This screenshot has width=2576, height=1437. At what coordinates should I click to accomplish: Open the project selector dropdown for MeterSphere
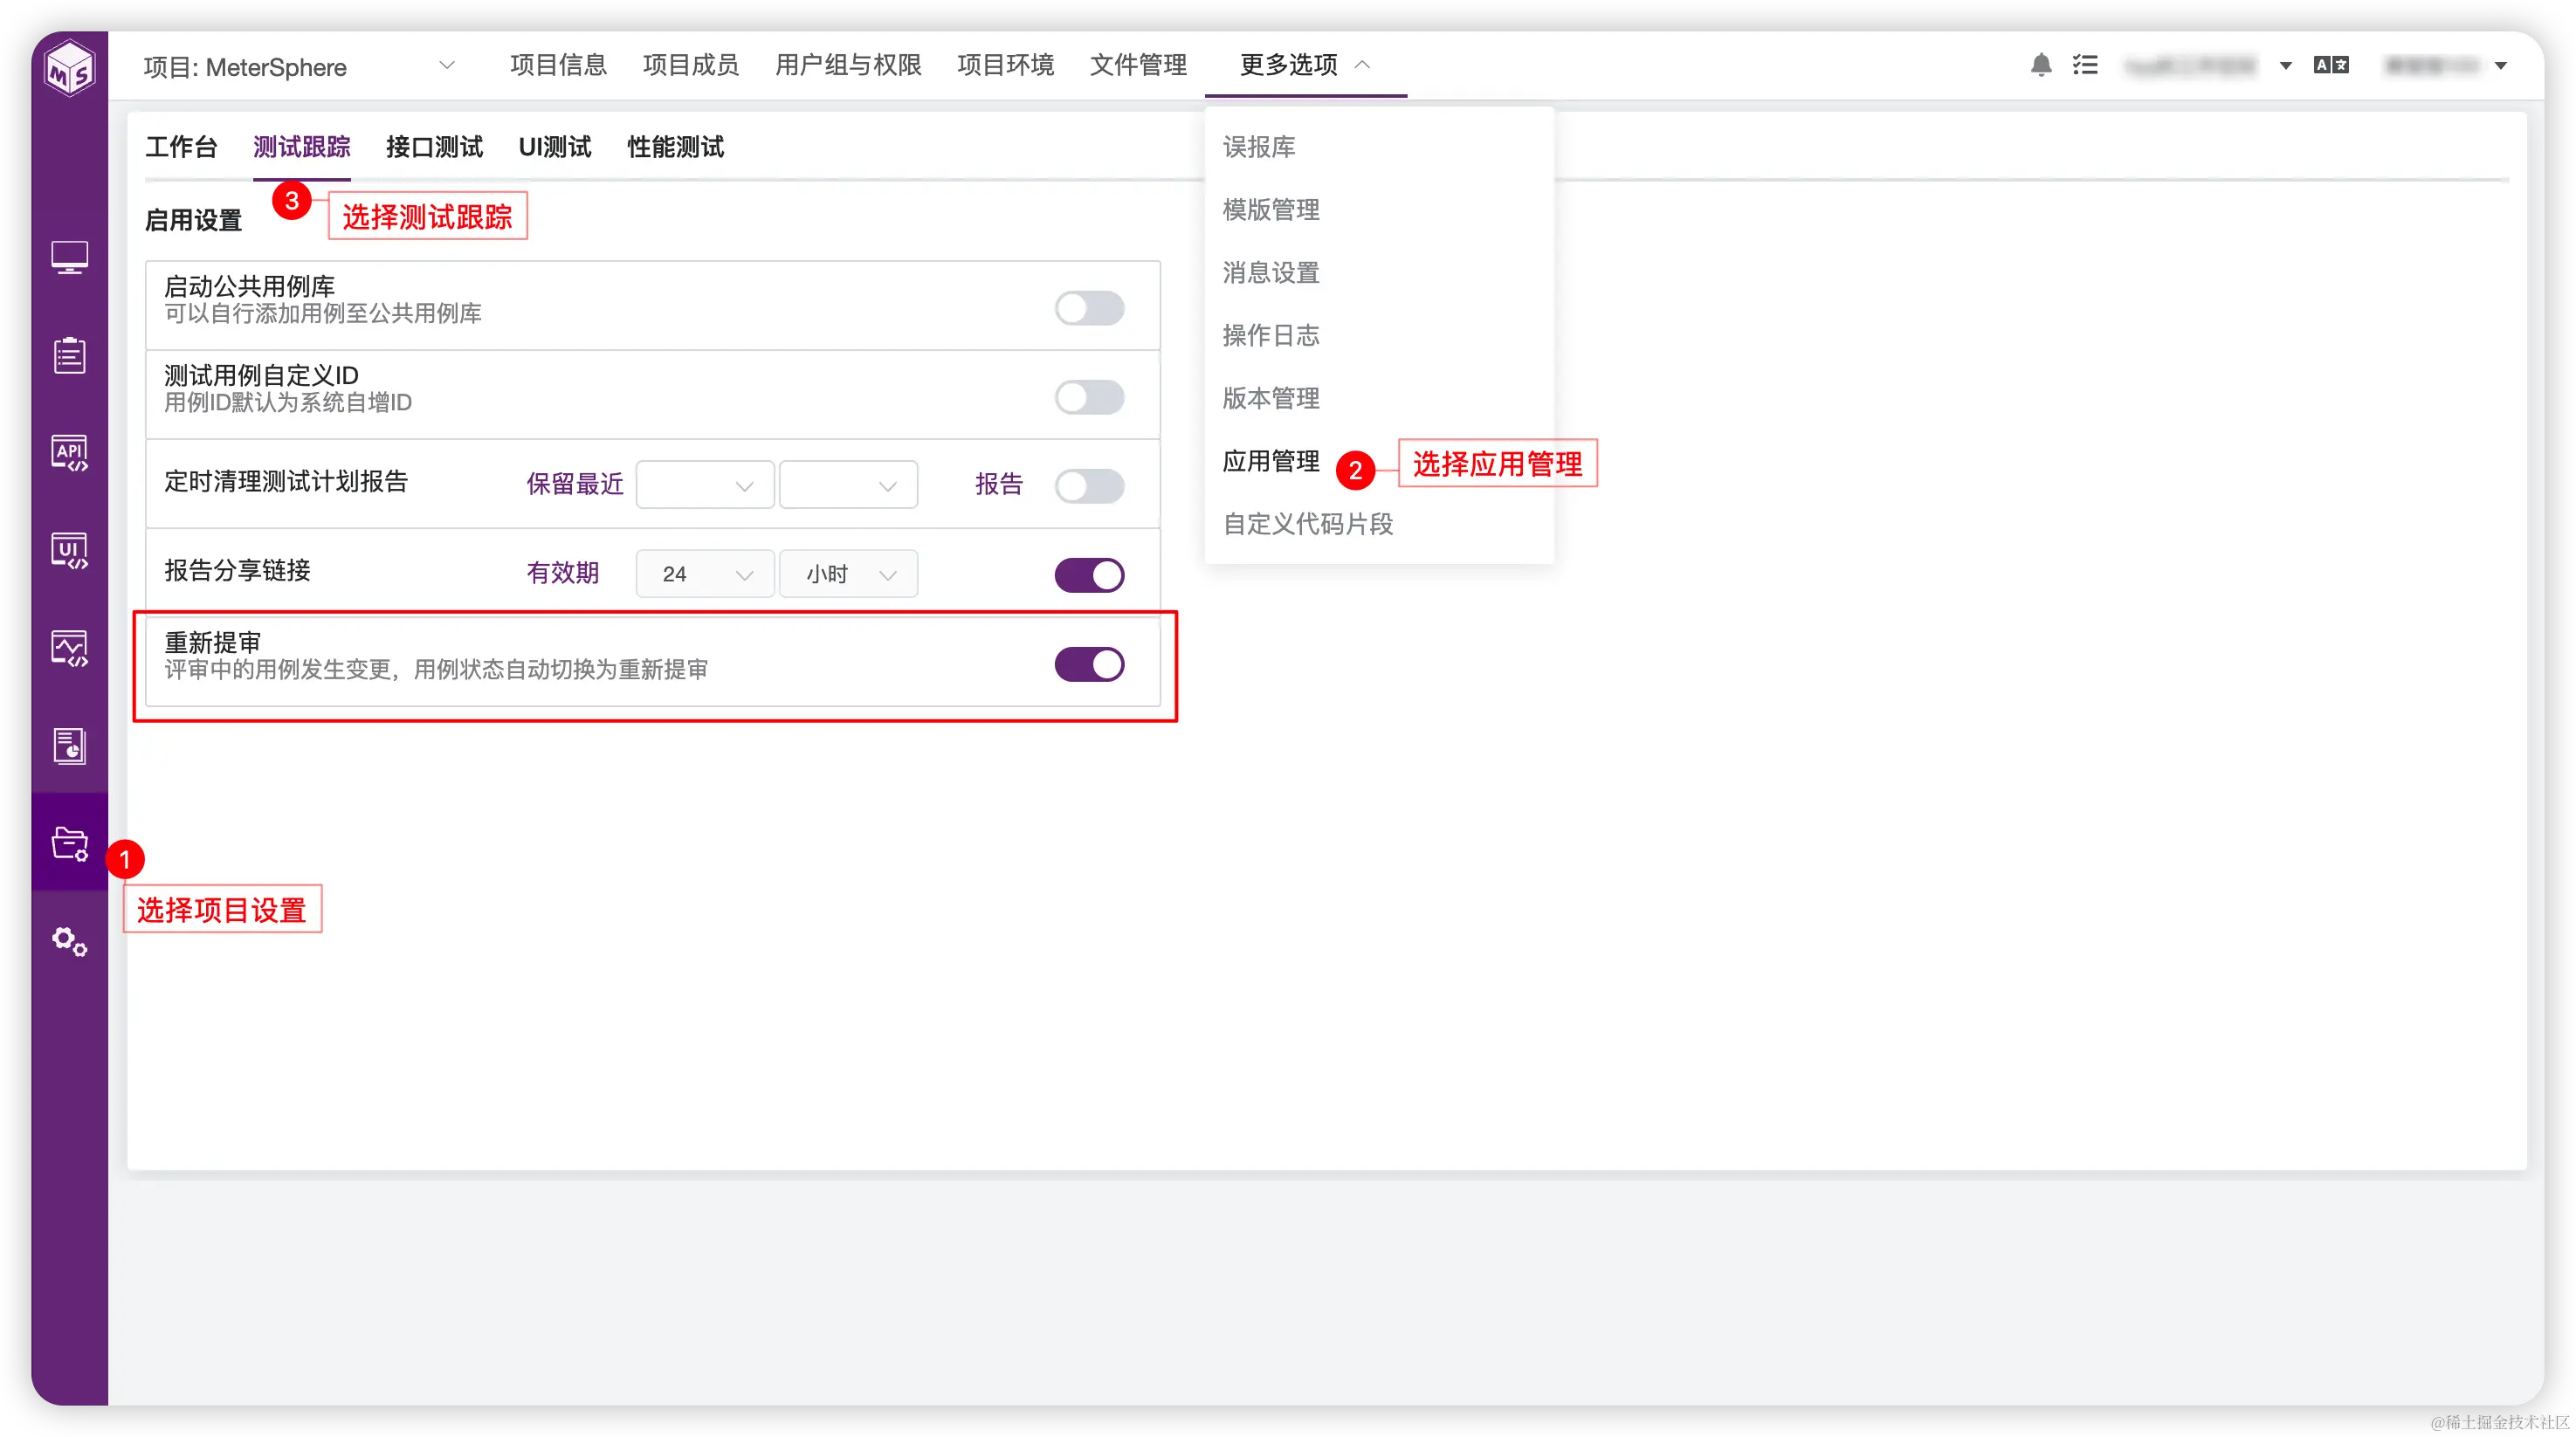447,66
